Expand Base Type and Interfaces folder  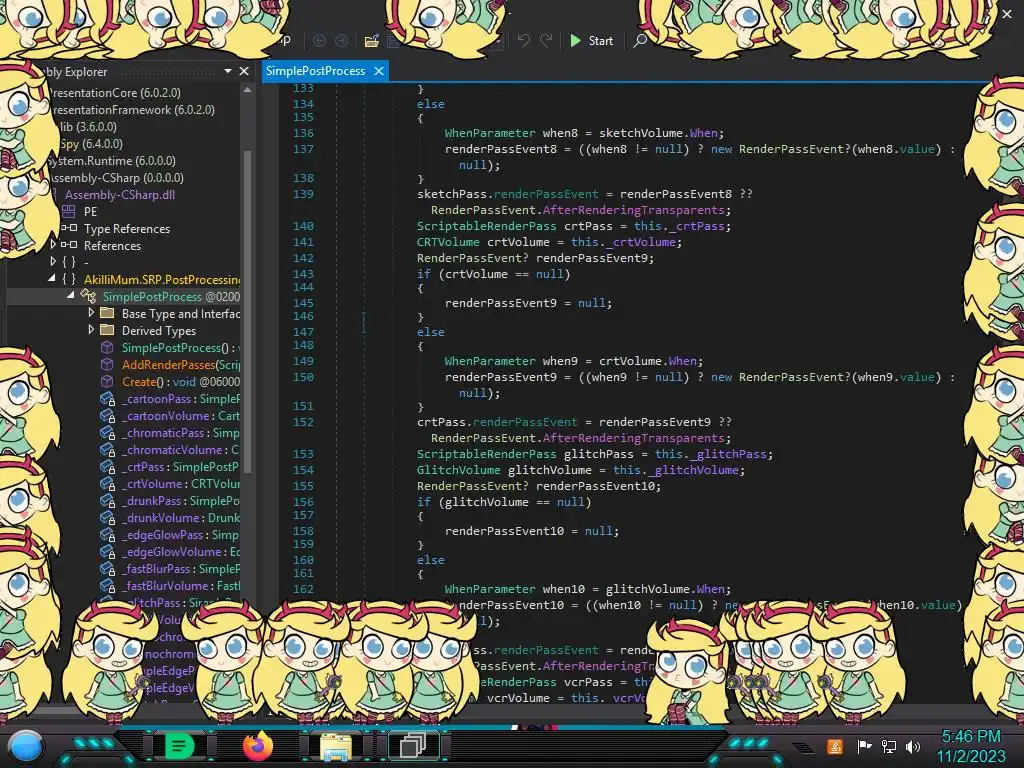pos(91,313)
